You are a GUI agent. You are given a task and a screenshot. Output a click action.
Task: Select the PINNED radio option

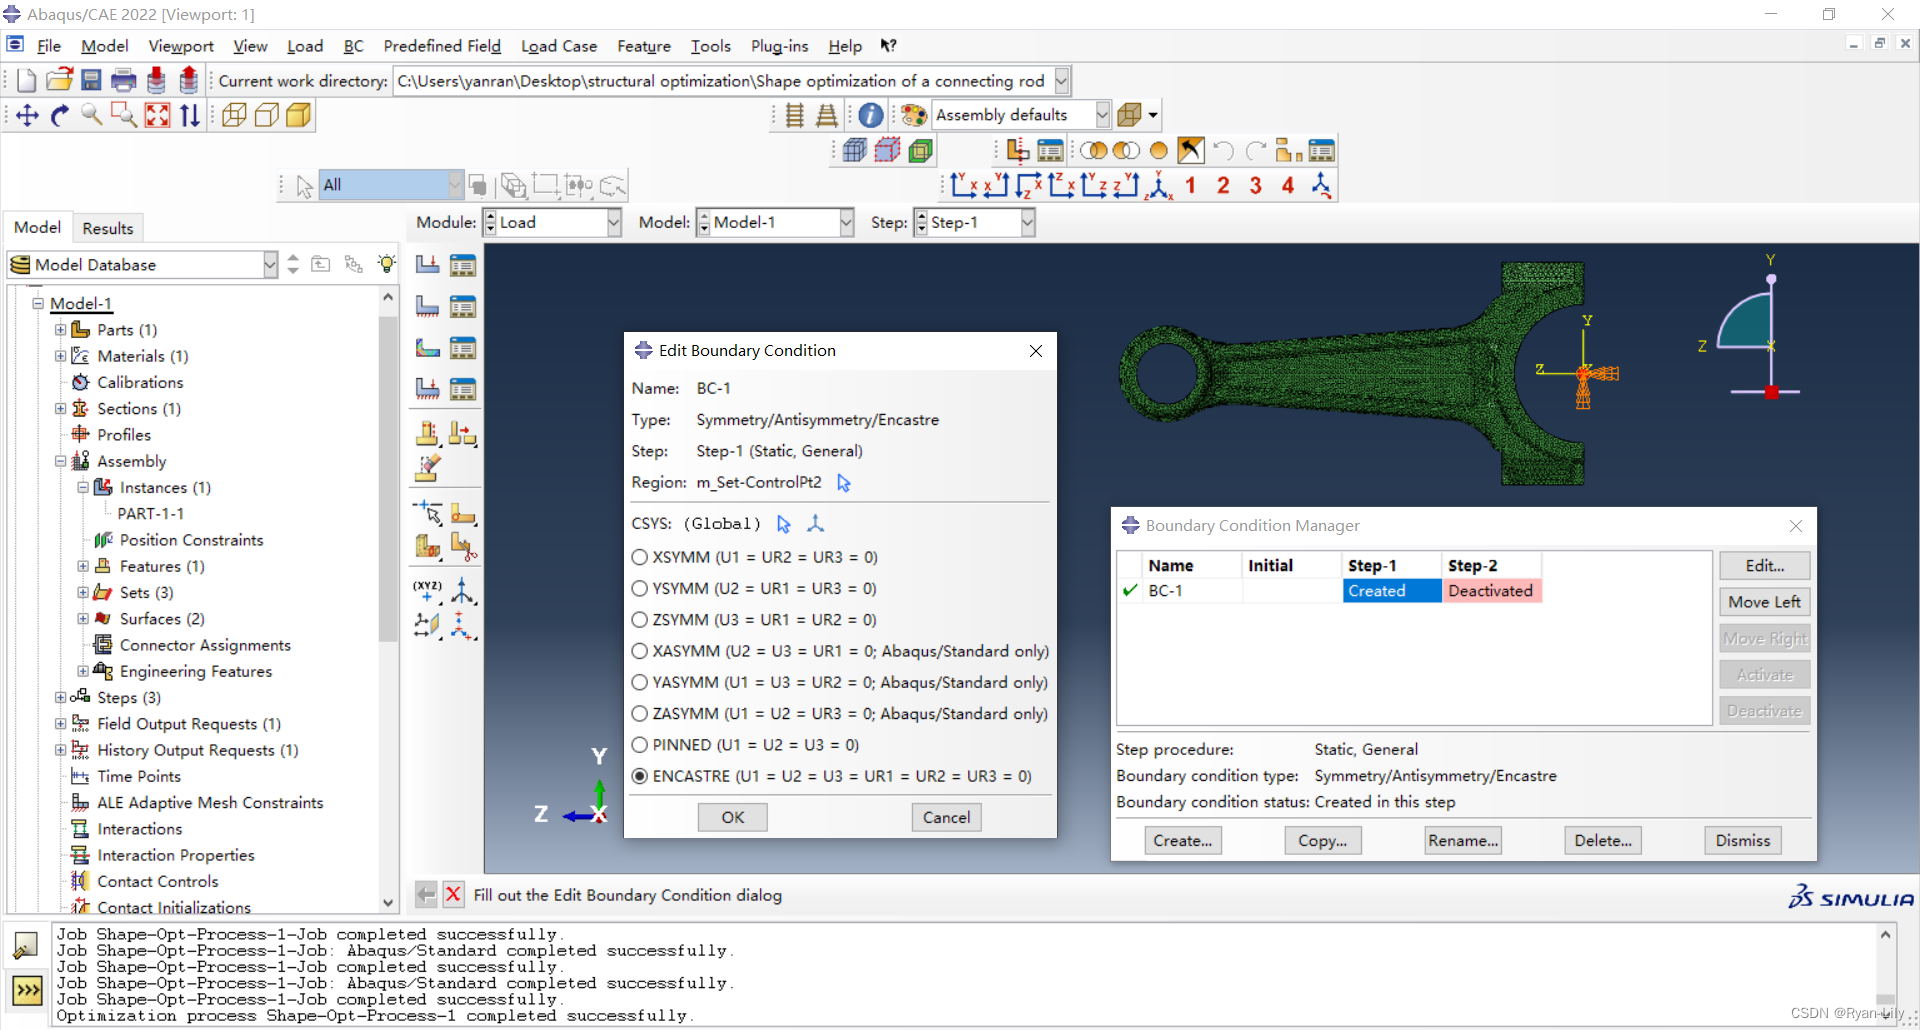[x=640, y=745]
